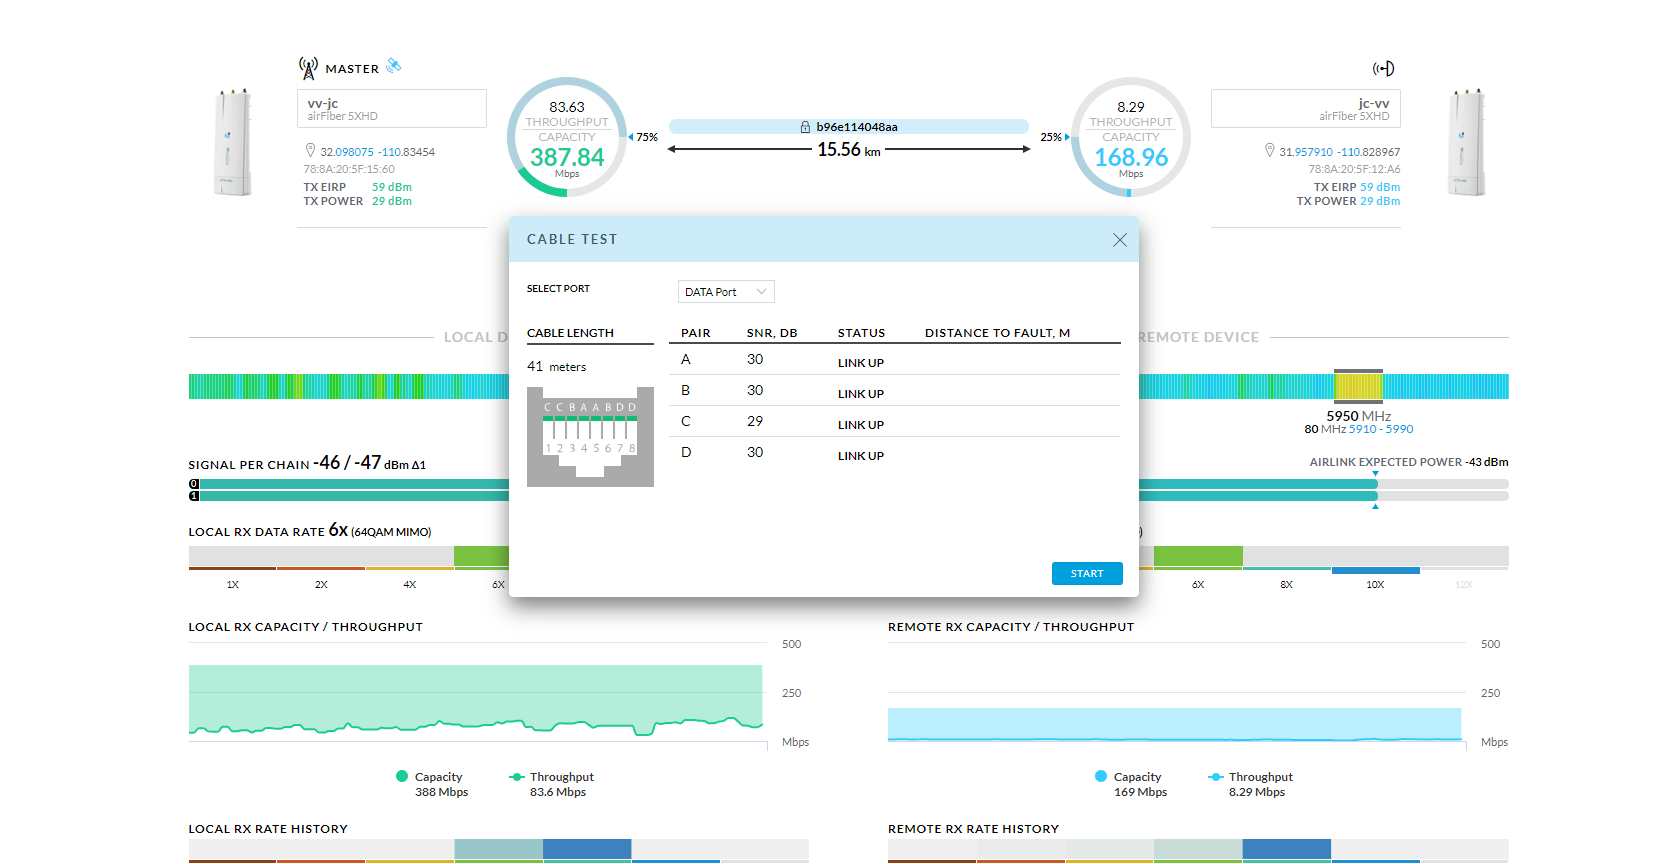Image resolution: width=1656 pixels, height=864 pixels.
Task: Click the jc-vv remote device name field
Action: [x=1305, y=109]
